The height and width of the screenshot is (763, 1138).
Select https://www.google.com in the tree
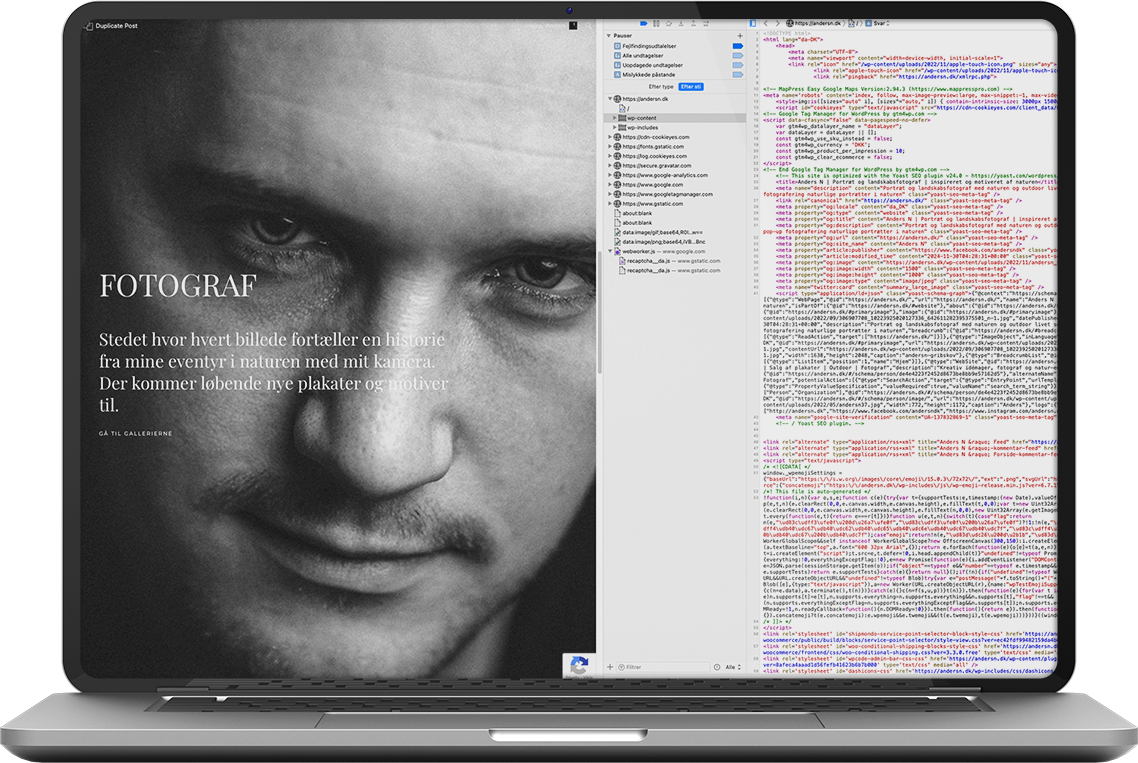tap(652, 184)
